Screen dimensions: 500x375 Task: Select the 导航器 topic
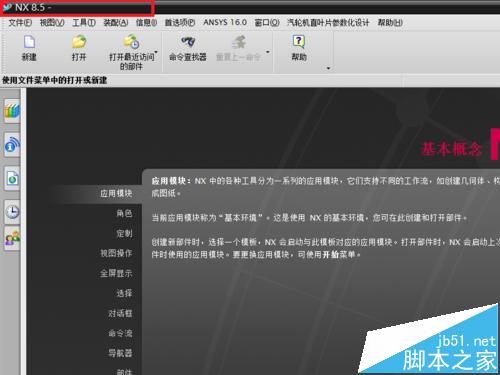point(120,353)
